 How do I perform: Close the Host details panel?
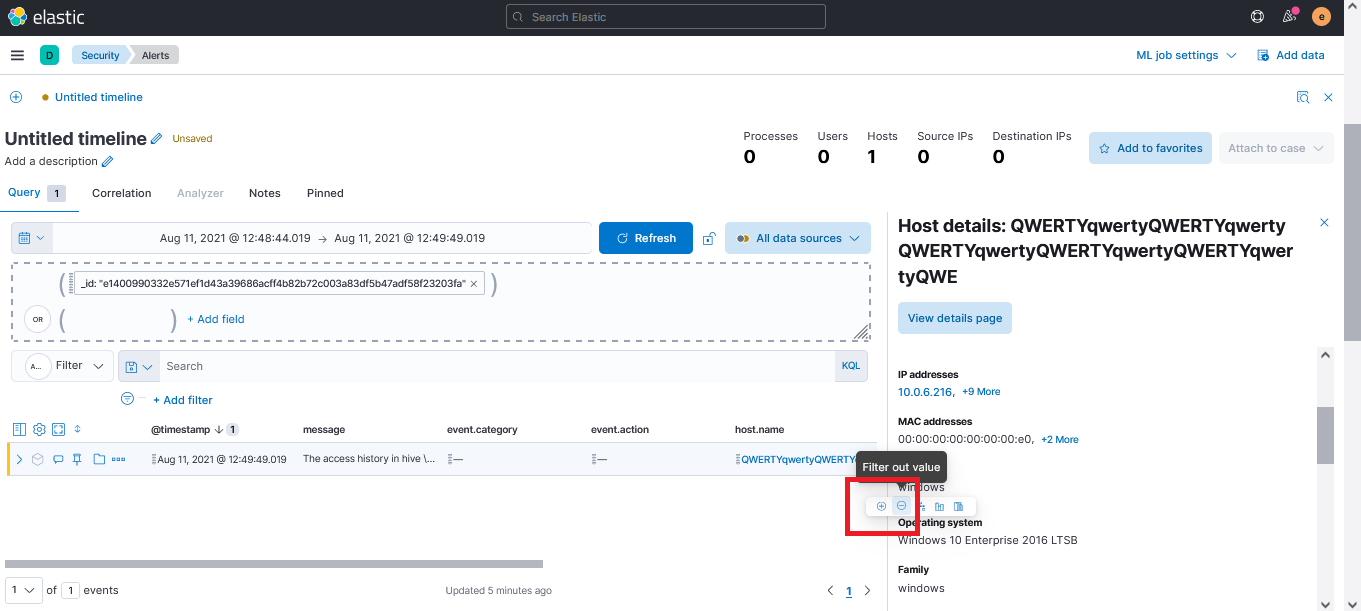1325,223
